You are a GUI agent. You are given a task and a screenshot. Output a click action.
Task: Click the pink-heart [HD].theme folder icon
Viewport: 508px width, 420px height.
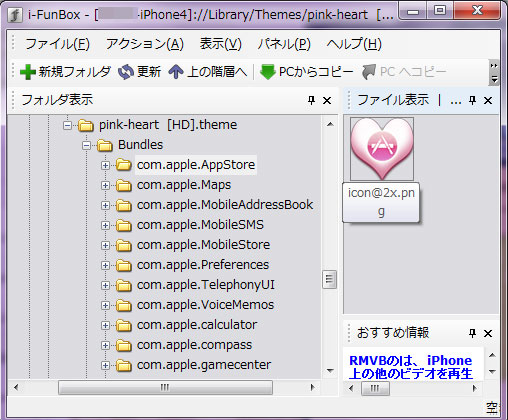[x=86, y=125]
